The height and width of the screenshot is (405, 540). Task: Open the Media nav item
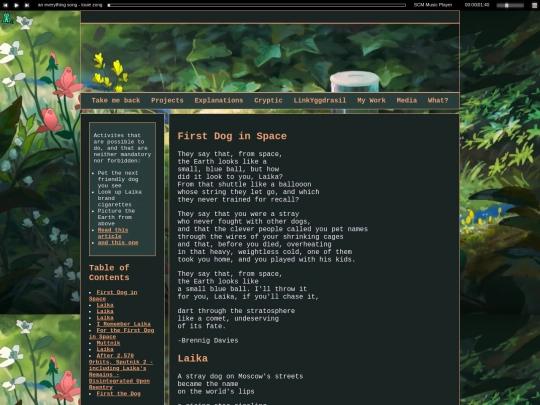click(407, 101)
